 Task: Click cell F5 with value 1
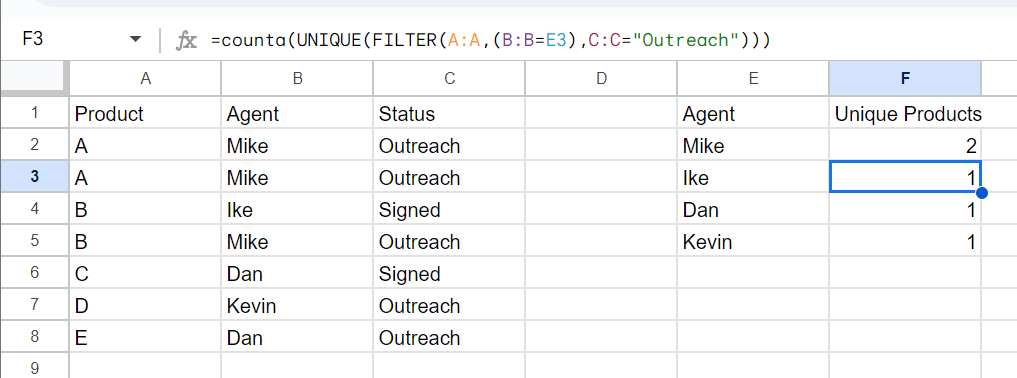pyautogui.click(x=905, y=241)
